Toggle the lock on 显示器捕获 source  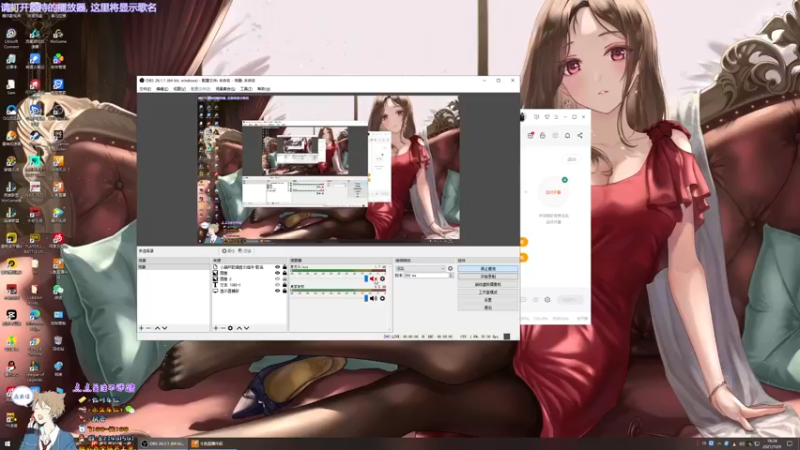tap(284, 291)
